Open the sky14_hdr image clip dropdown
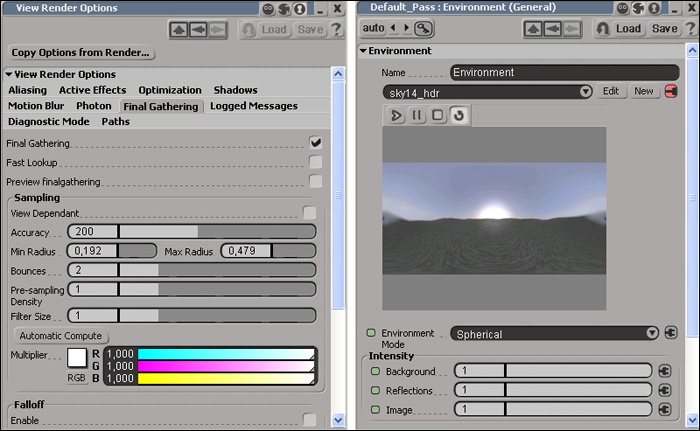Screen dimensions: 700x431 pos(488,92)
